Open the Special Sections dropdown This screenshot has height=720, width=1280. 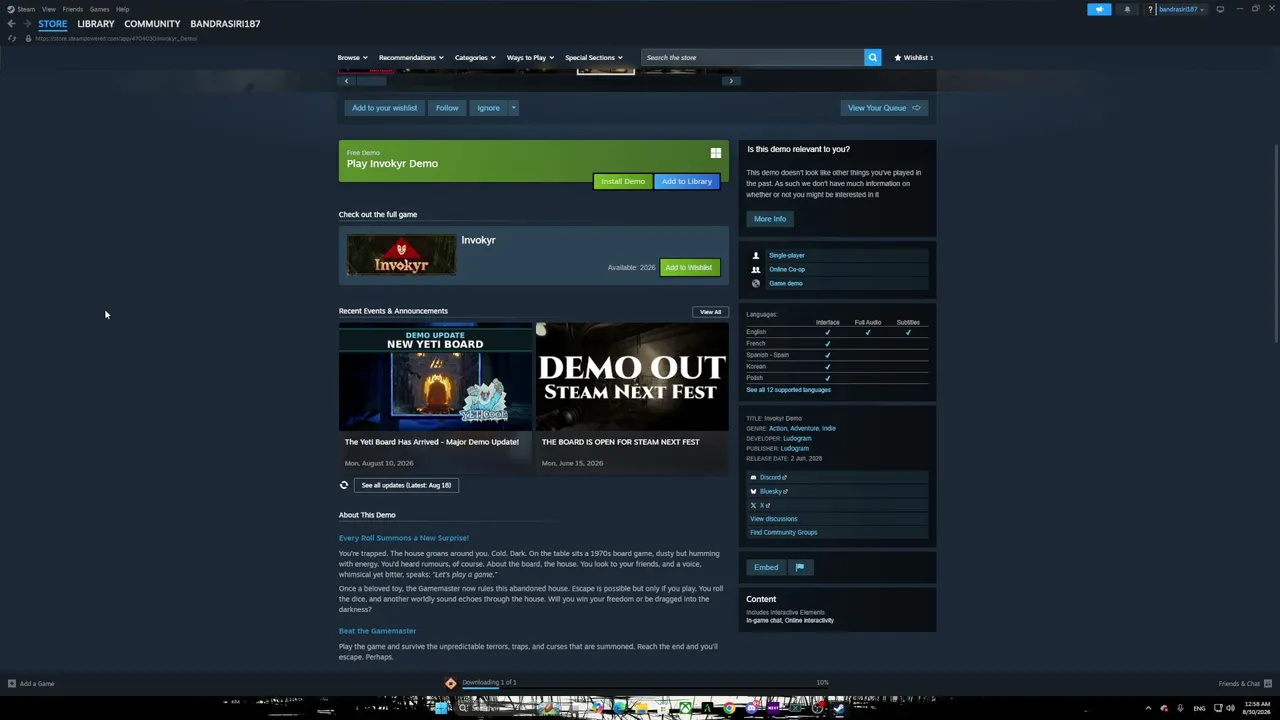coord(593,58)
